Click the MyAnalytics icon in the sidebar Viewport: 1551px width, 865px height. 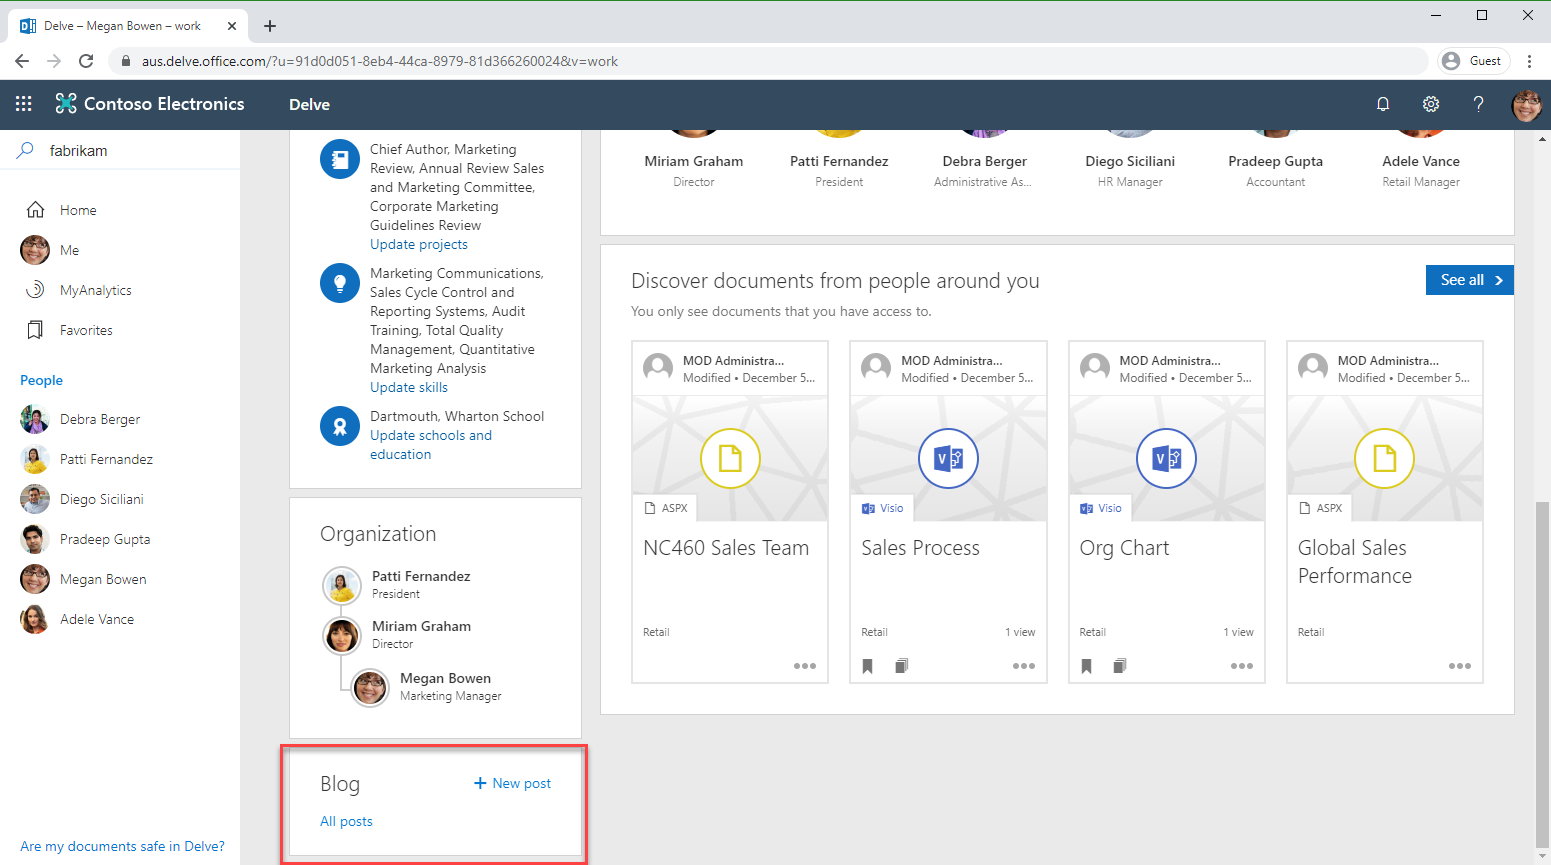35,290
